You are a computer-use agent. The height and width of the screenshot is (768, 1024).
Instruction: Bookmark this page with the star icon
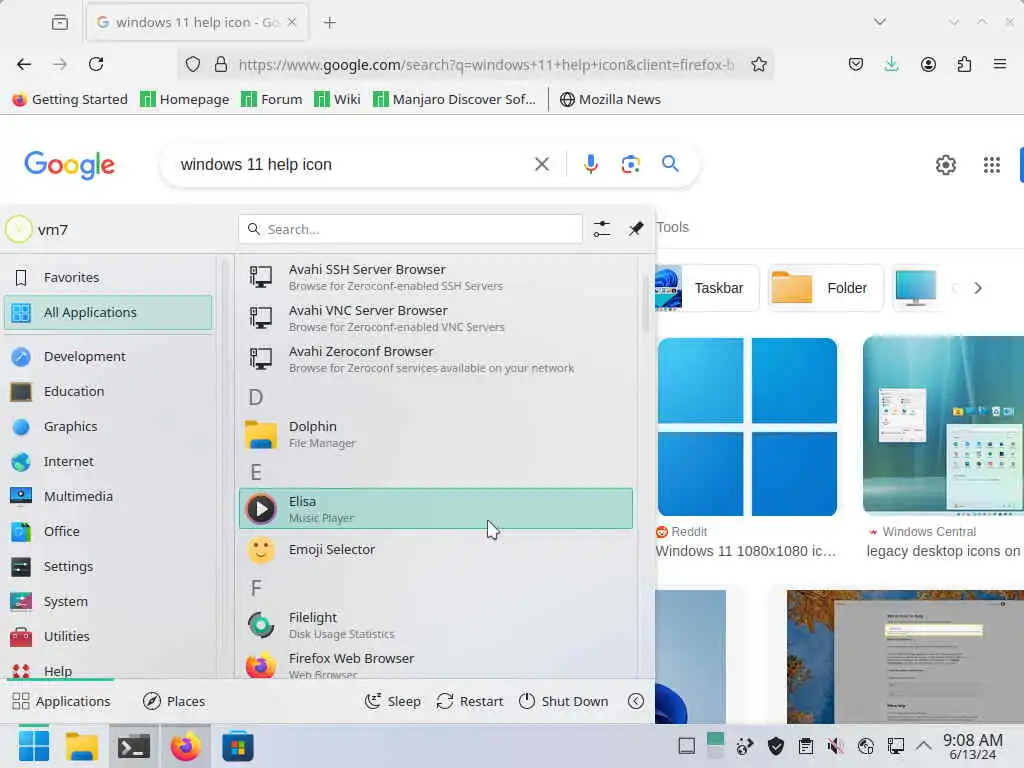[758, 64]
